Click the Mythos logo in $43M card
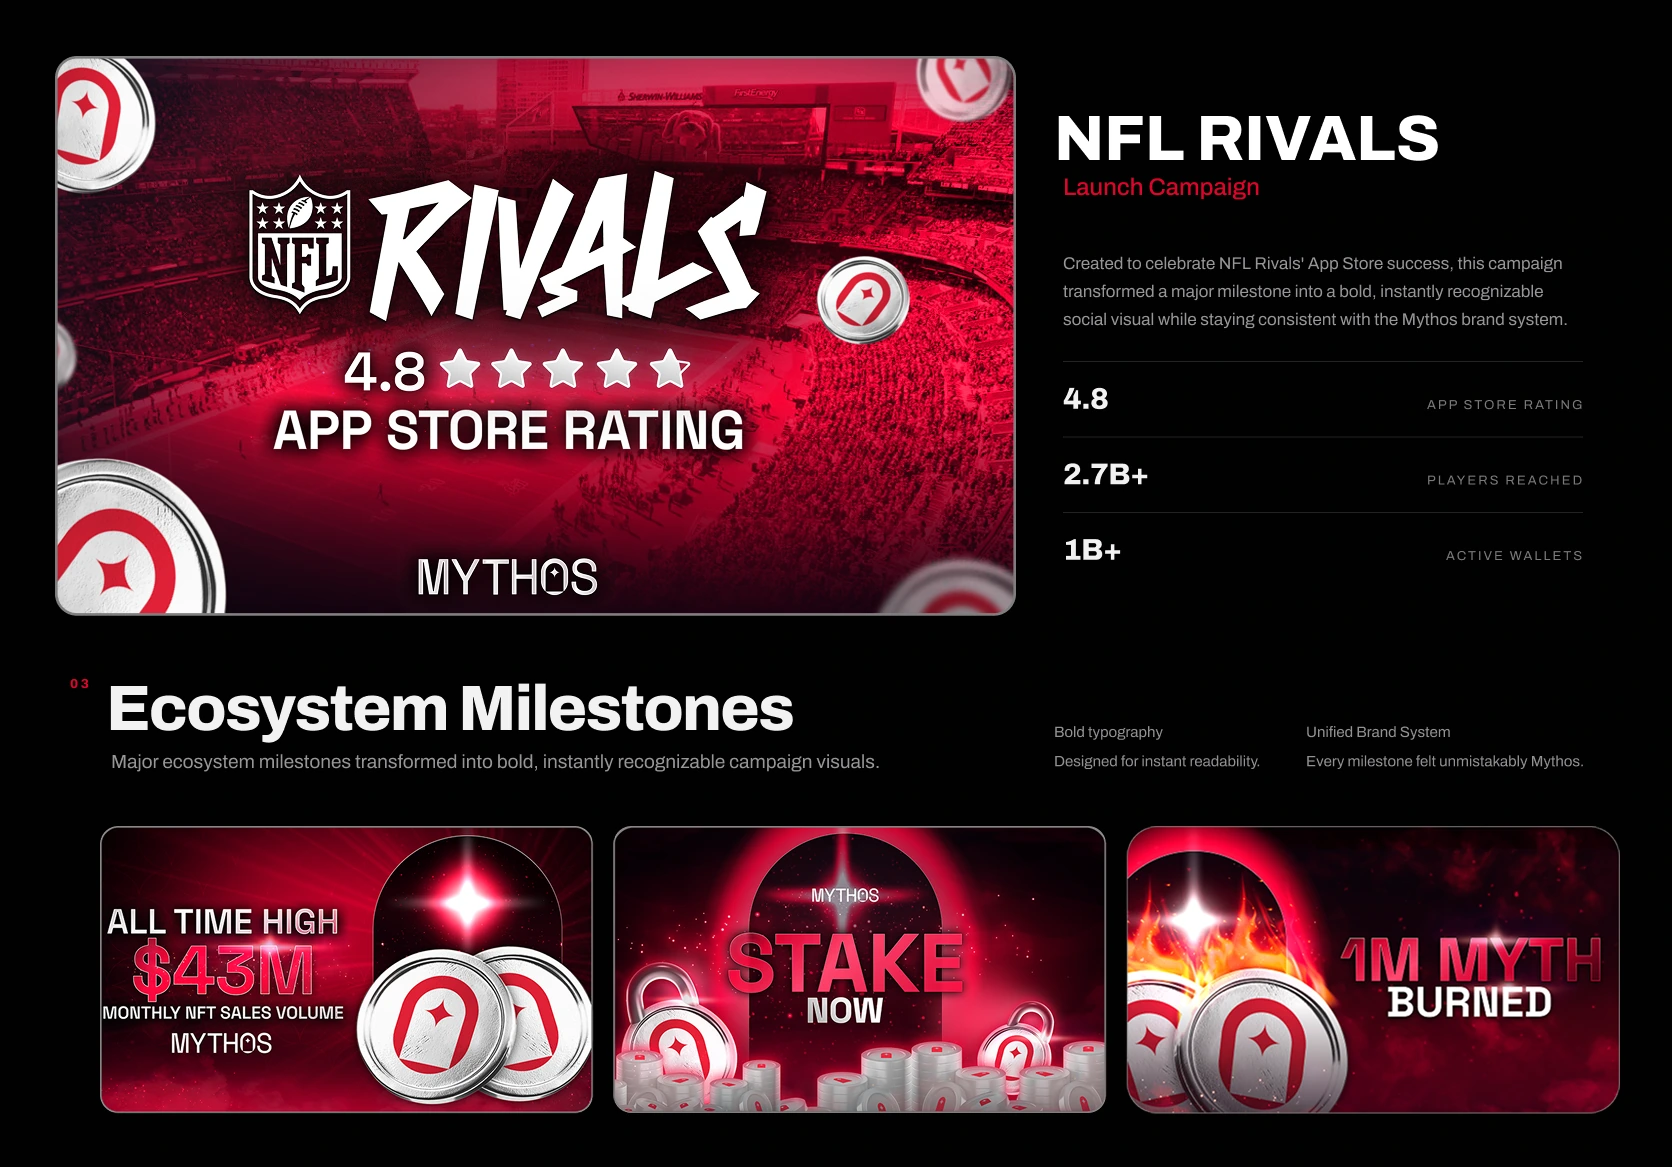This screenshot has height=1167, width=1672. tap(221, 1043)
